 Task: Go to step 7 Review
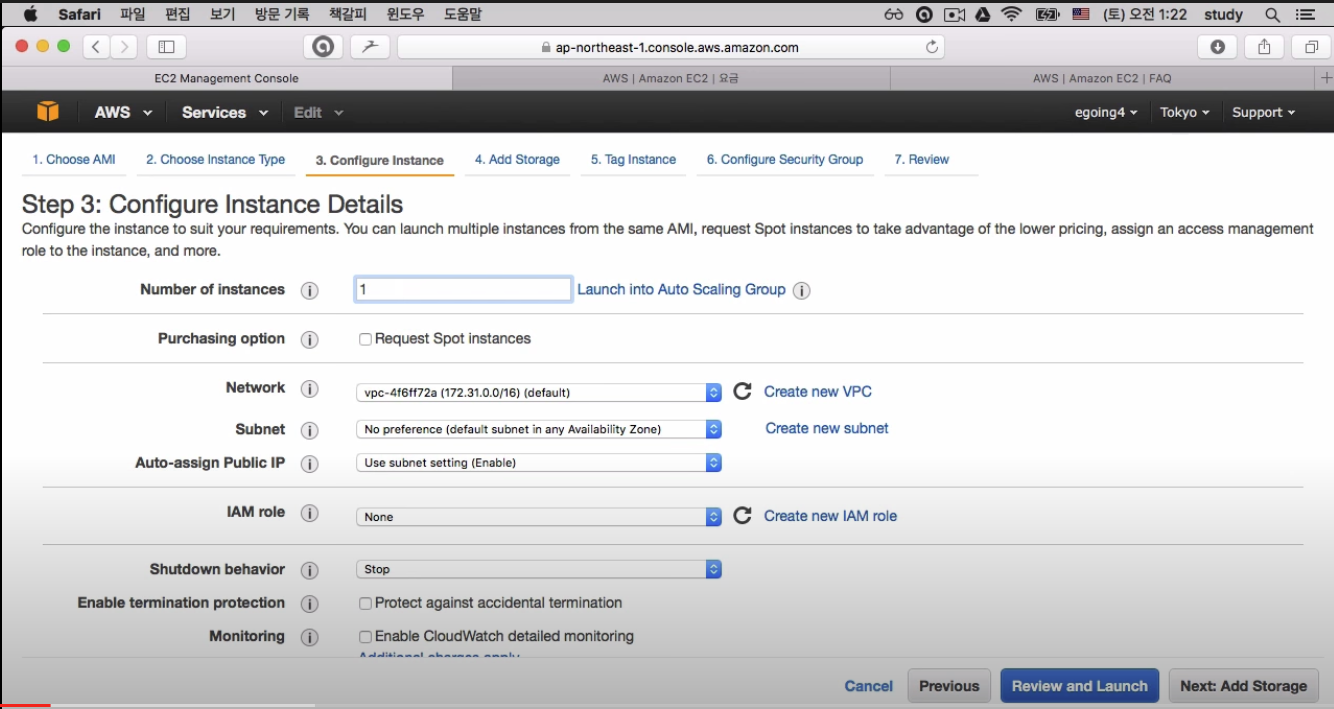click(x=922, y=160)
